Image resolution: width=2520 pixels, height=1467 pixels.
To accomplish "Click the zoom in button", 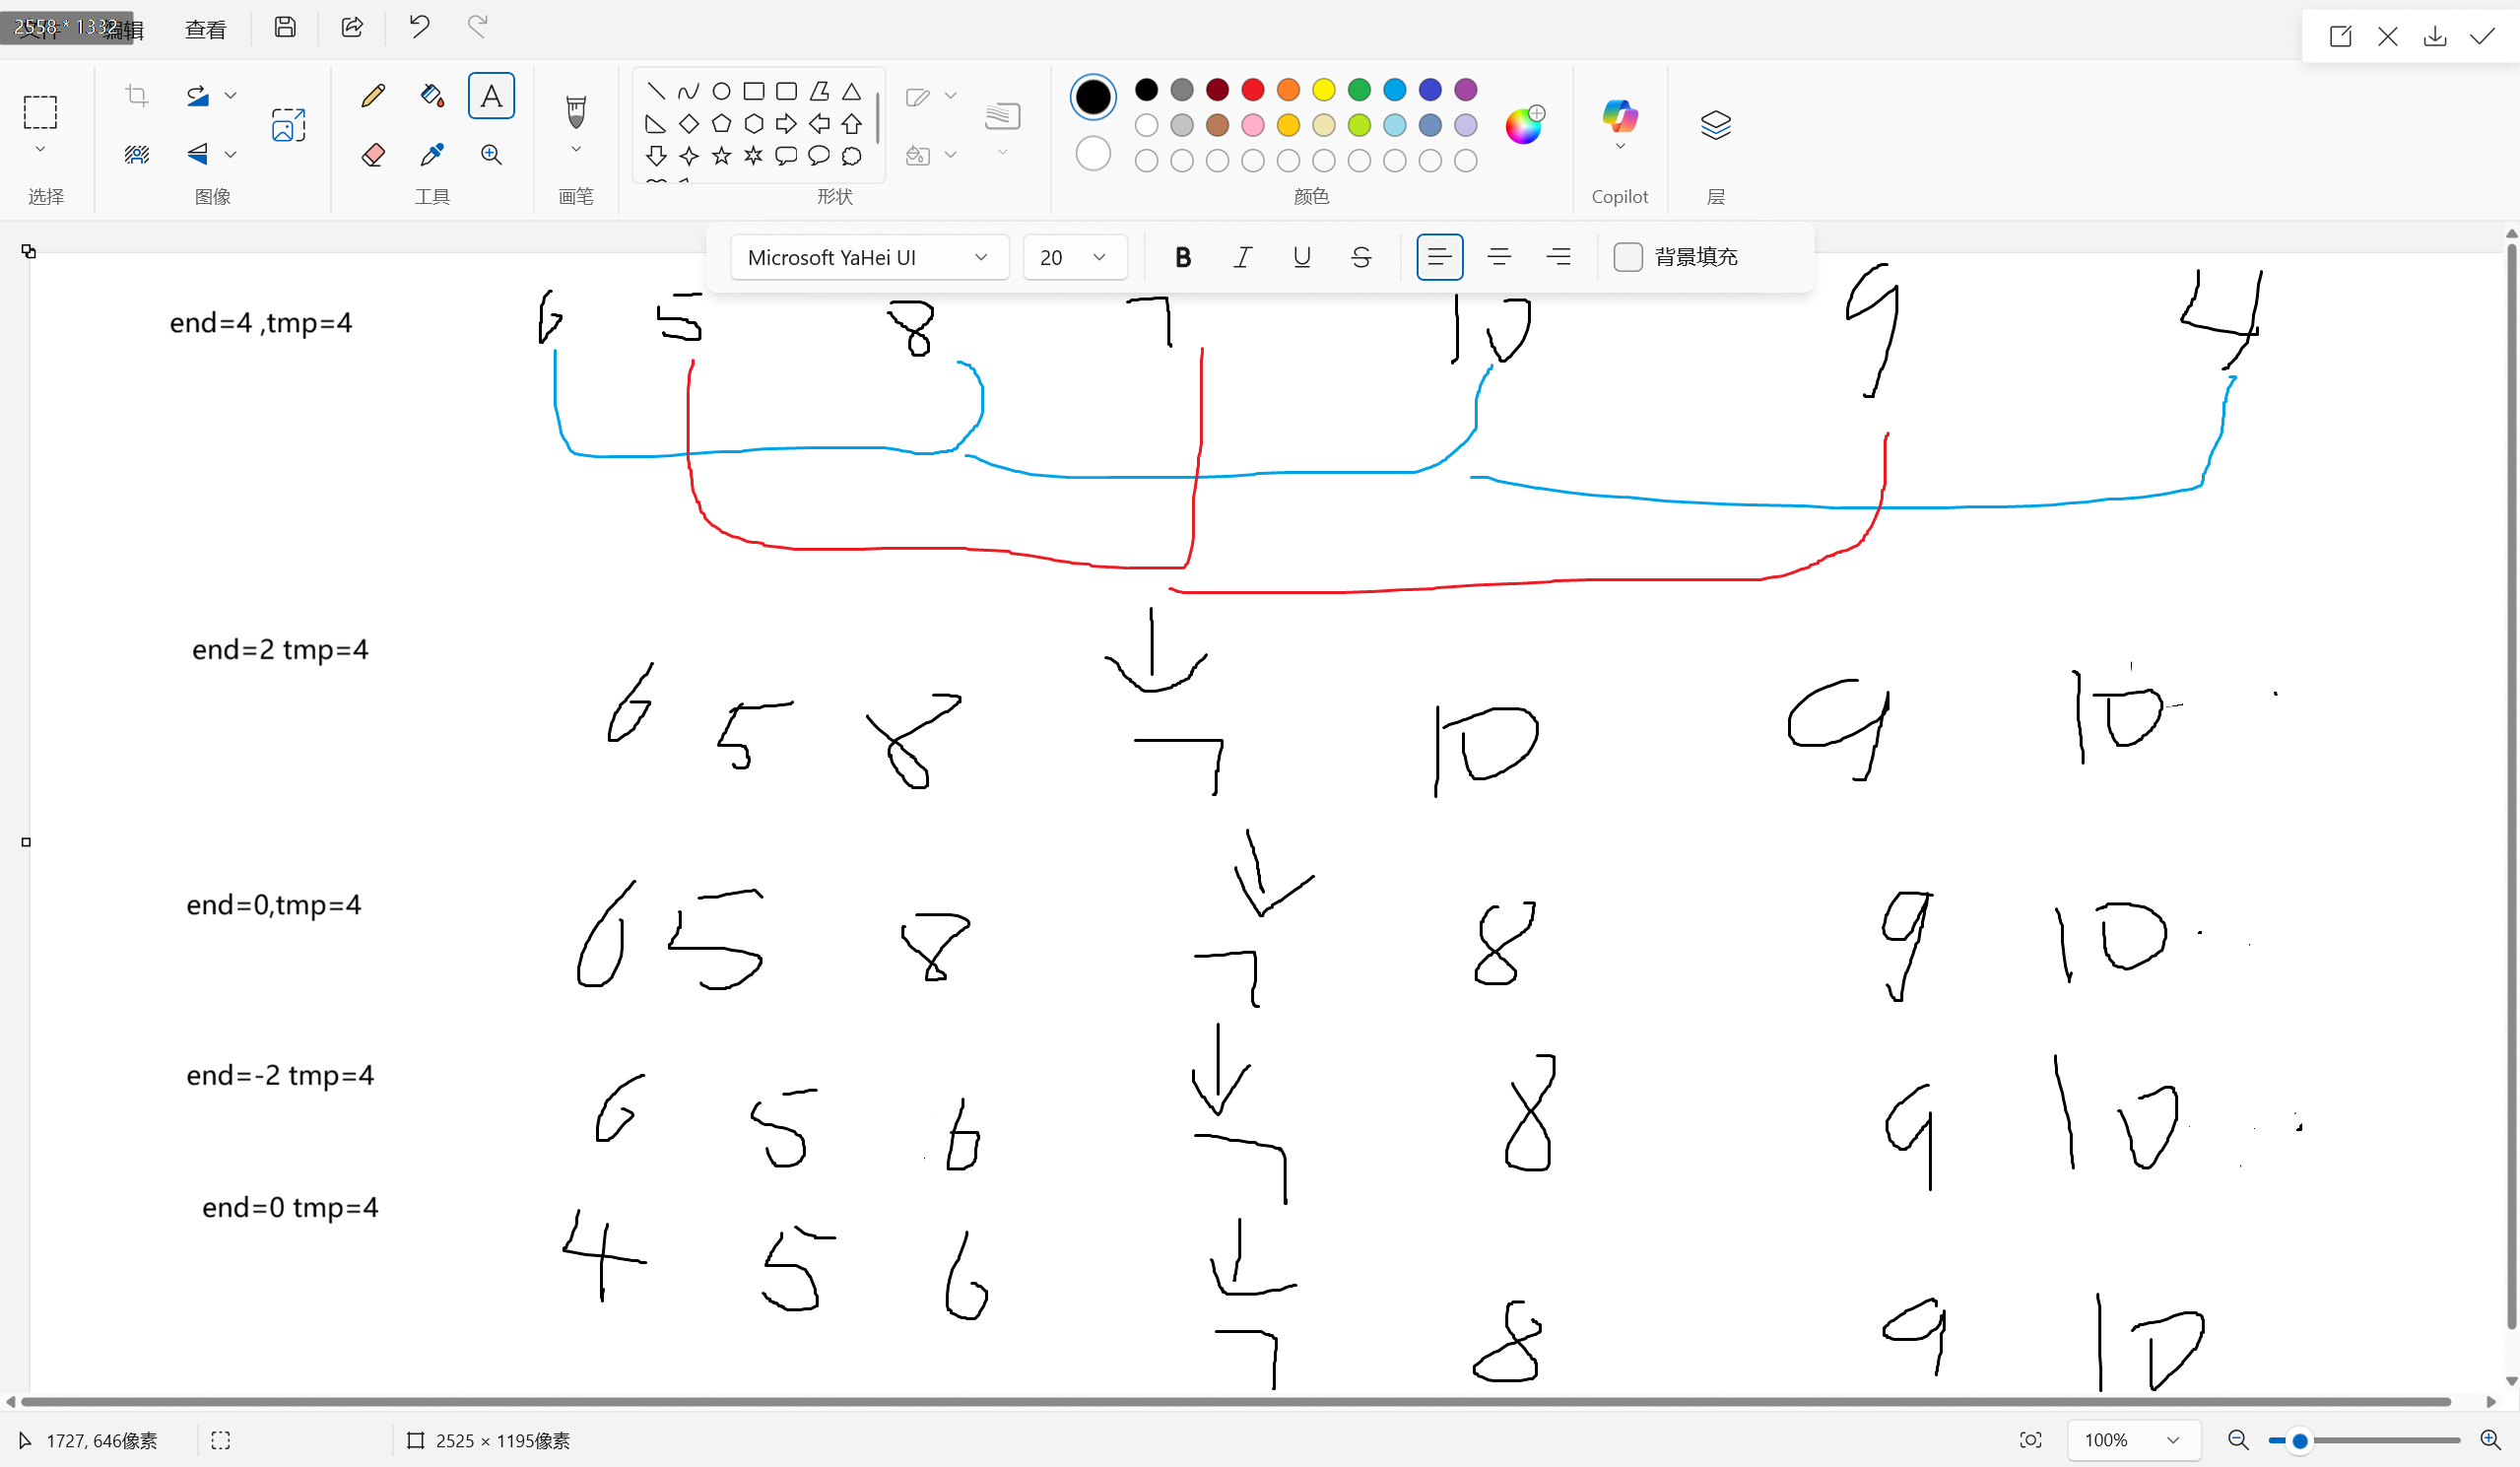I will point(2490,1440).
